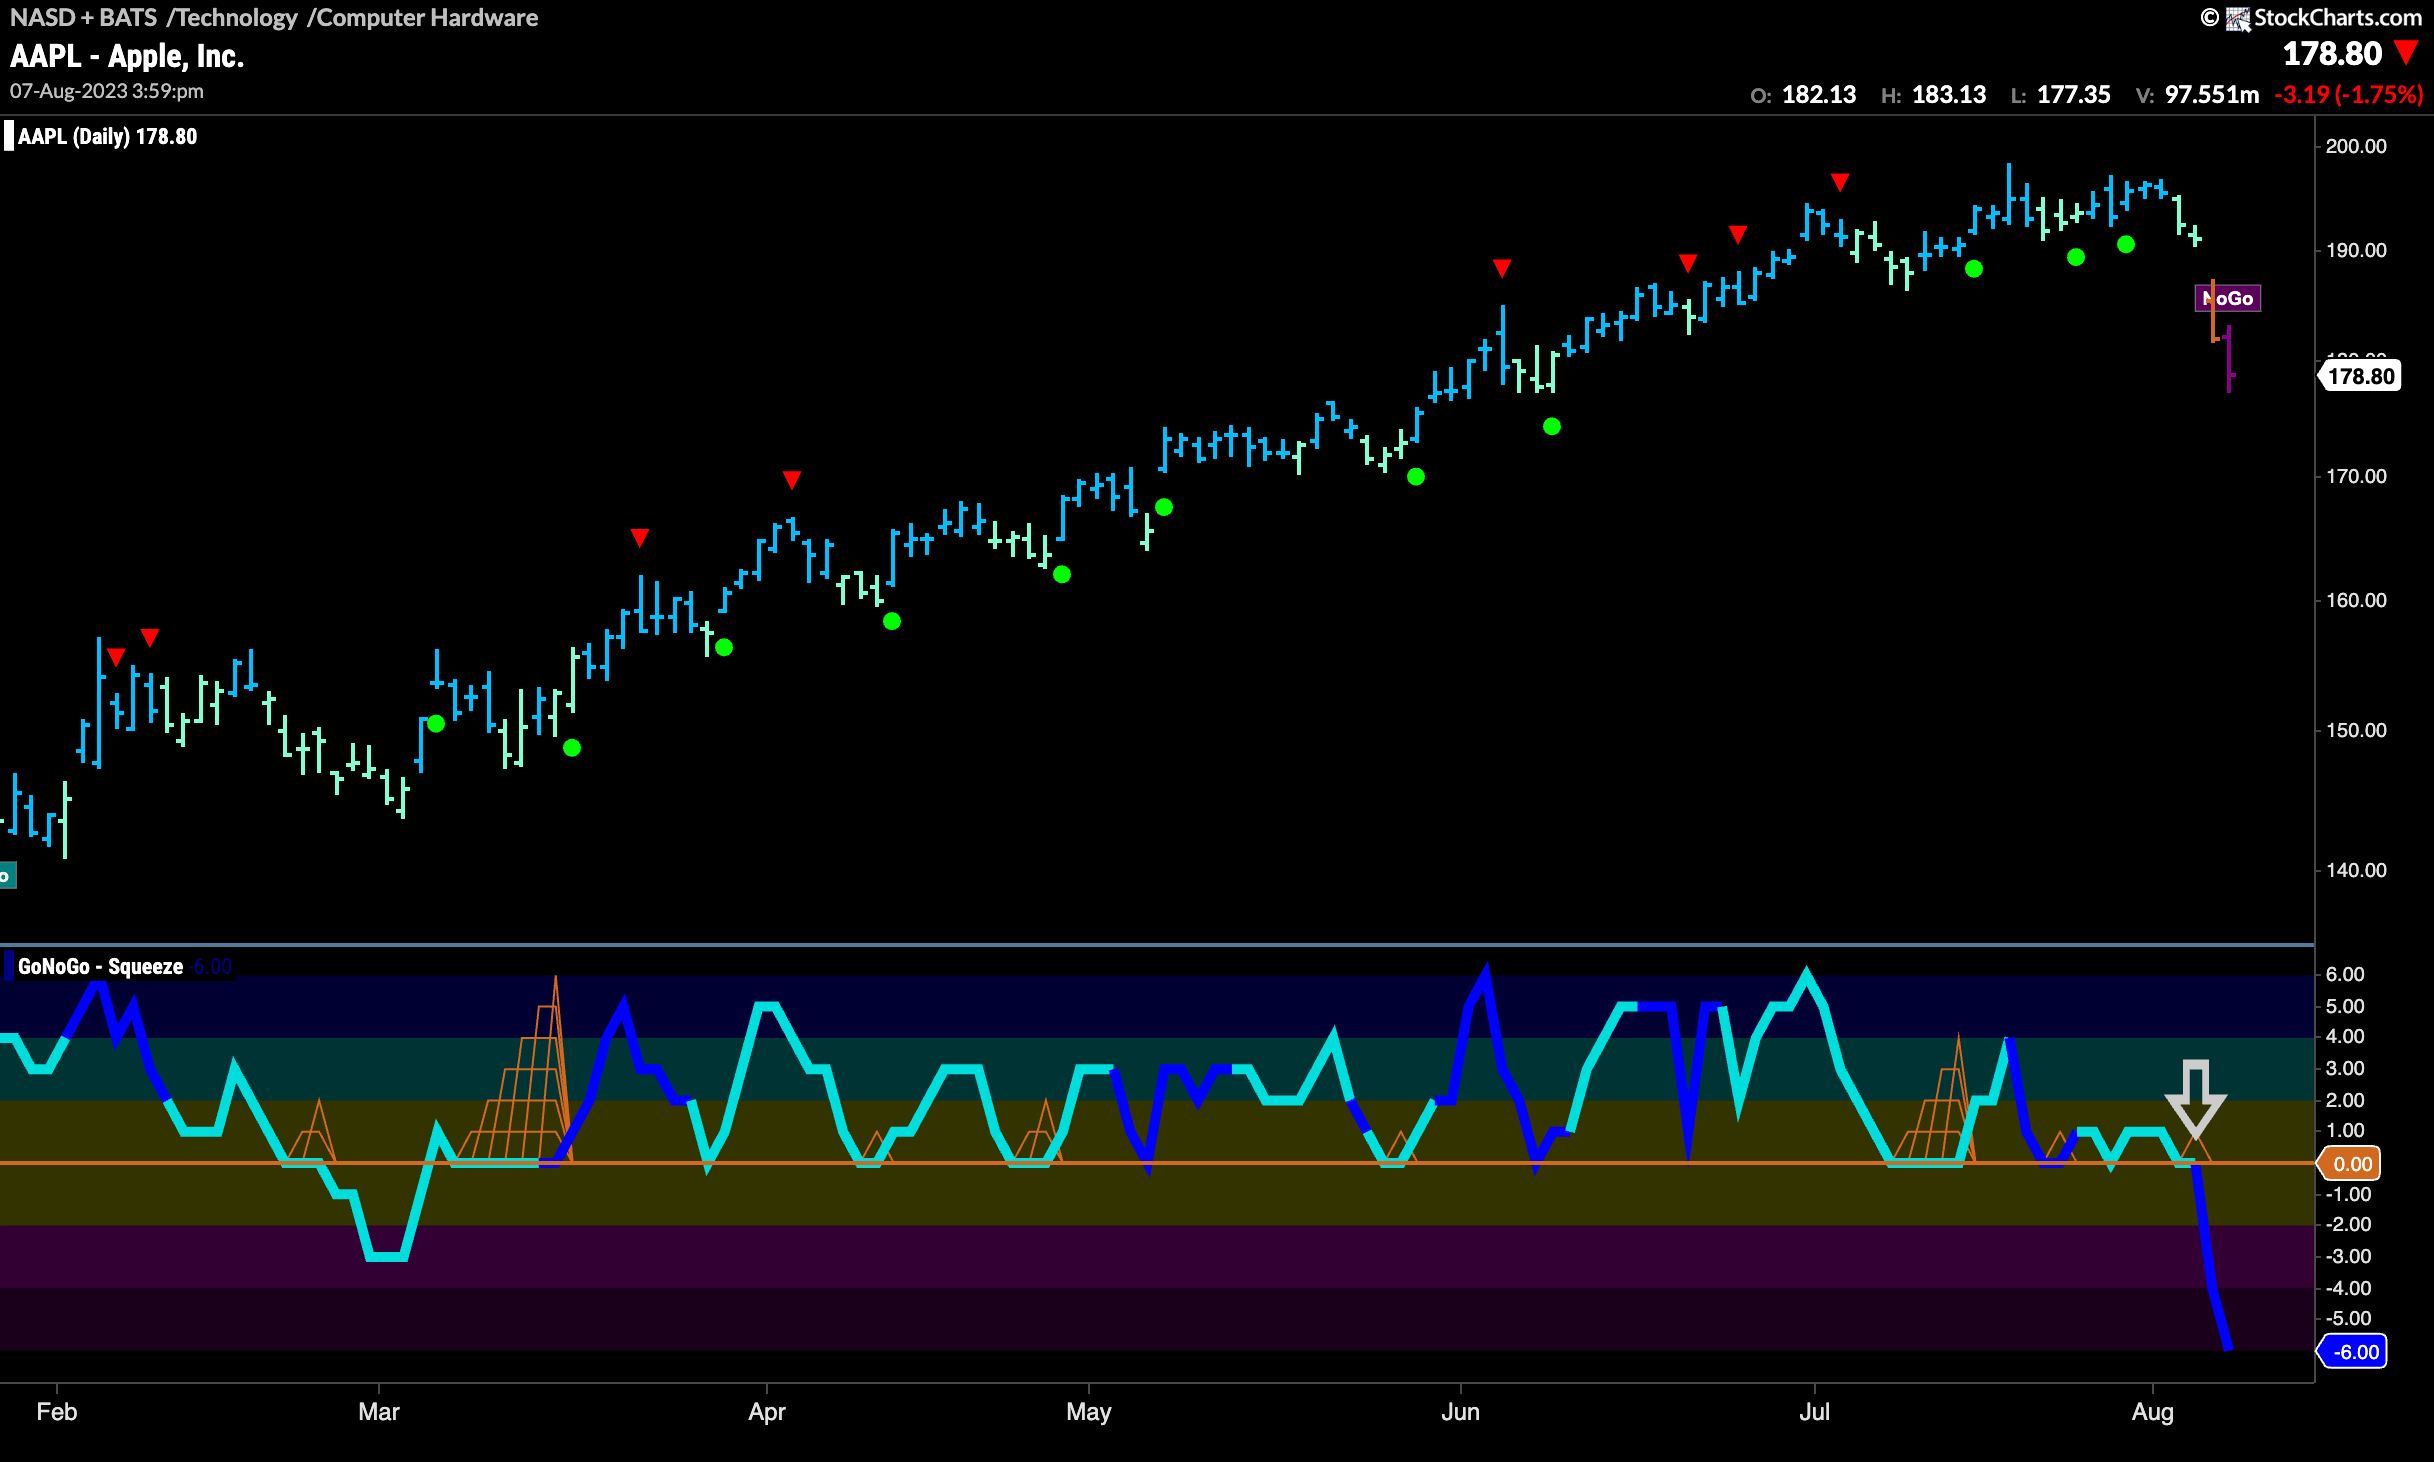
Task: Click the 160.00 price axis label
Action: 2356,600
